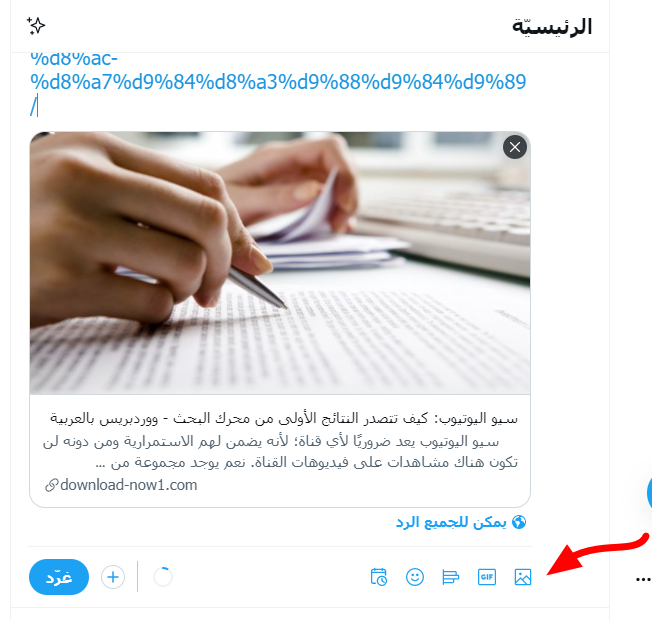Viewport: 652px width, 620px height.
Task: Add another tweet with the plus button
Action: (113, 577)
